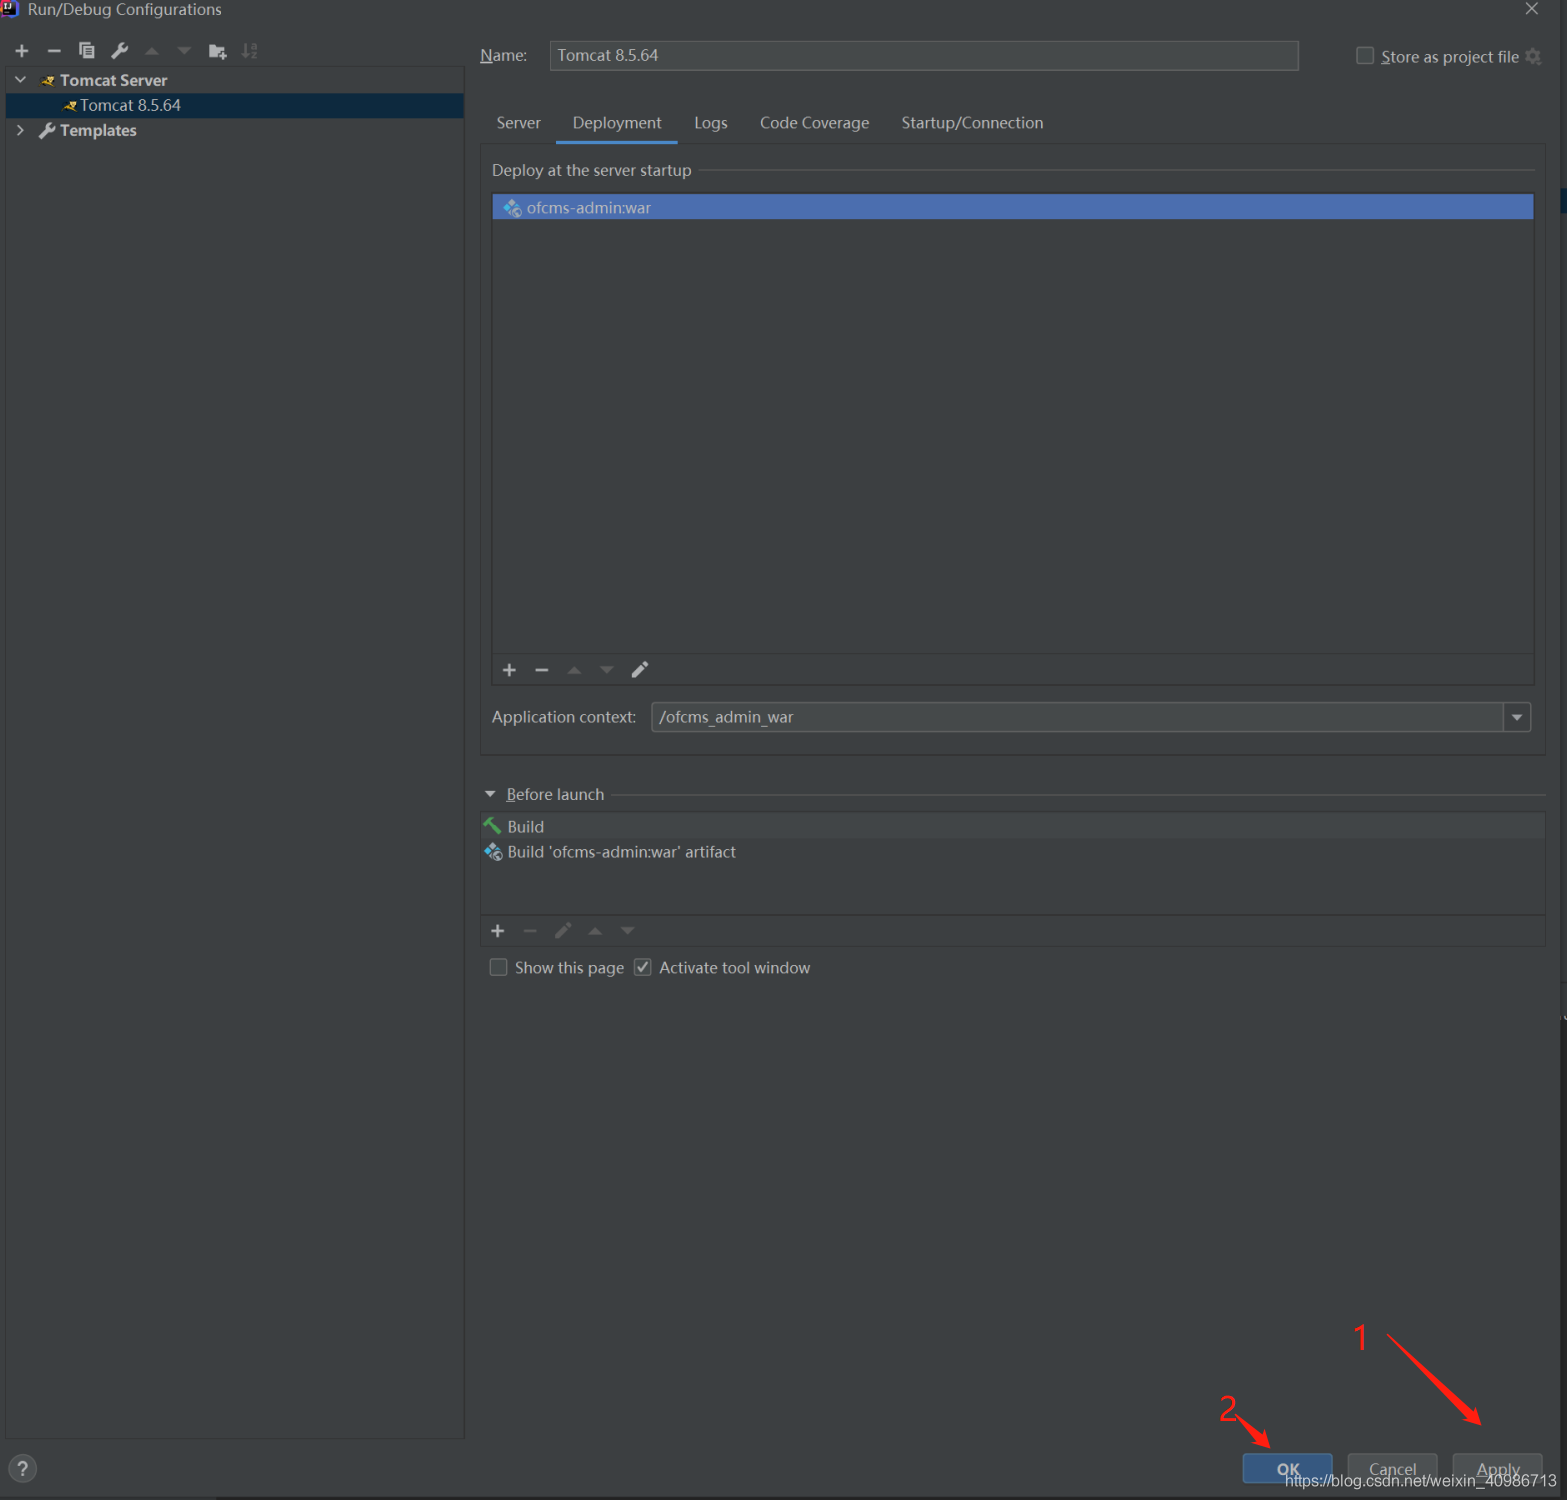Add a new run configuration
The width and height of the screenshot is (1567, 1500).
(x=22, y=51)
